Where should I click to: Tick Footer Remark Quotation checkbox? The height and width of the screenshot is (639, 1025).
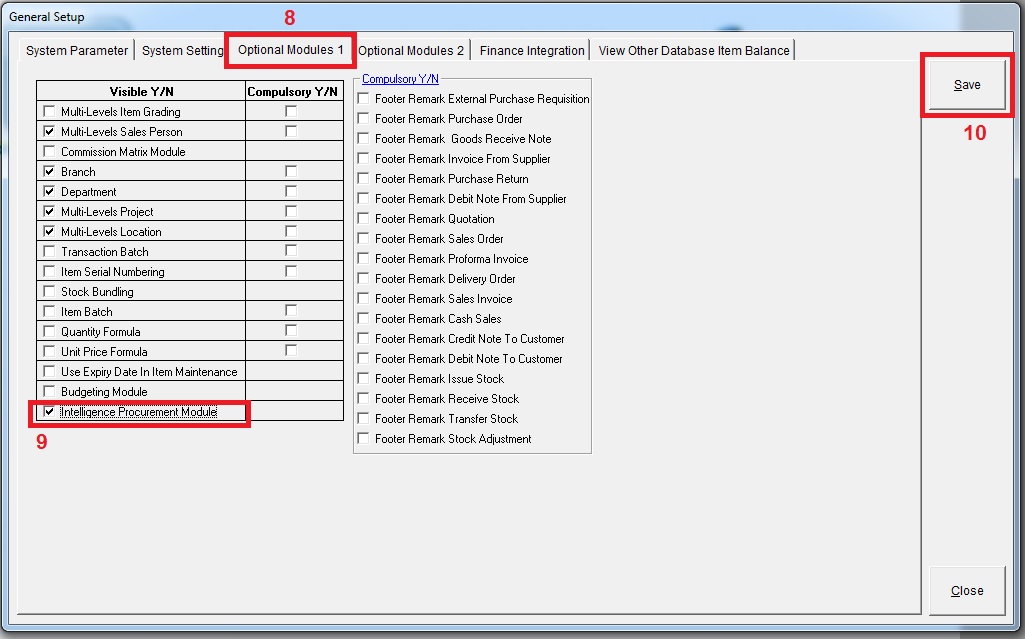[364, 219]
